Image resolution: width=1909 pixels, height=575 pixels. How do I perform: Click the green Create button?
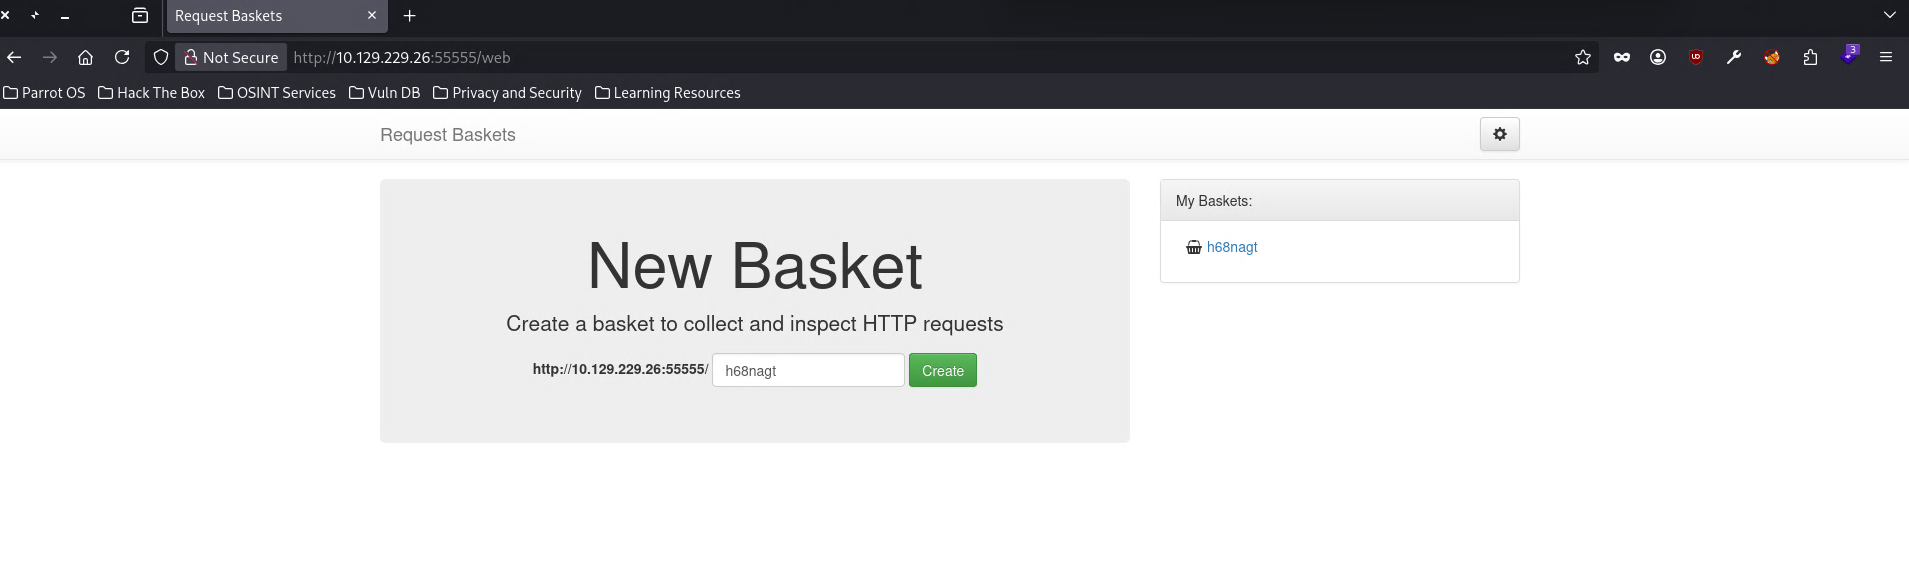point(942,370)
